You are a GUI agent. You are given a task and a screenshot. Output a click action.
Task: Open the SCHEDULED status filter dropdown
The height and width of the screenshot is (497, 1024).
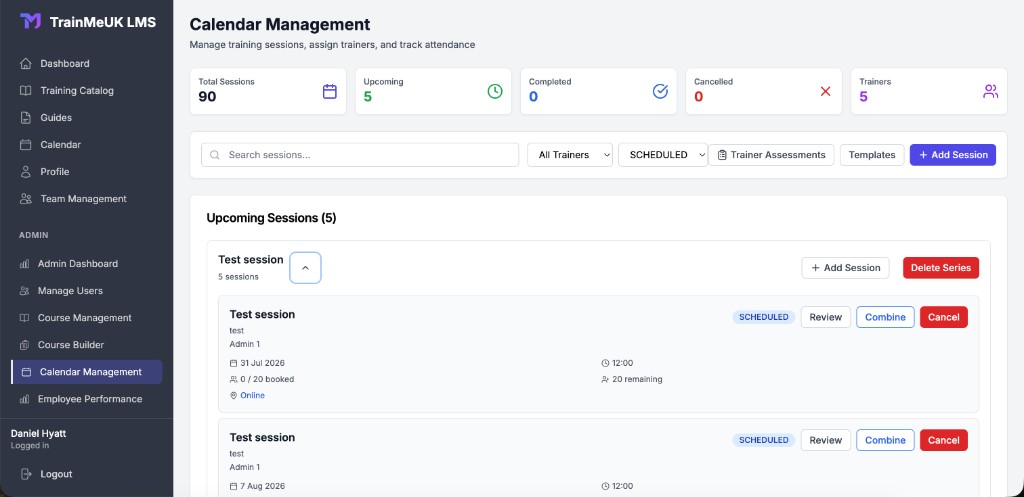point(663,155)
